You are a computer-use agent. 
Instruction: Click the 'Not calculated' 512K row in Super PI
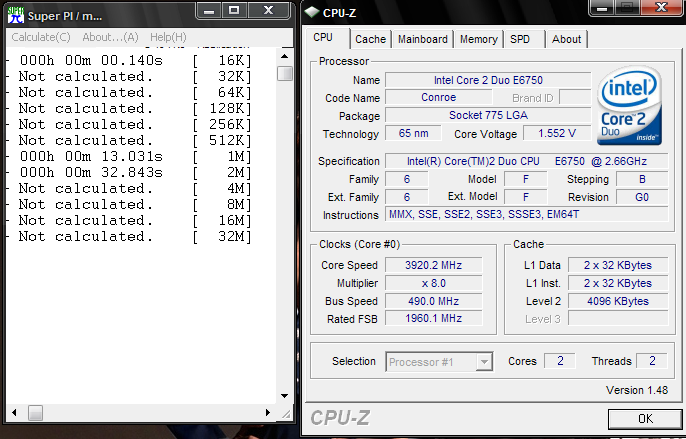coord(135,140)
